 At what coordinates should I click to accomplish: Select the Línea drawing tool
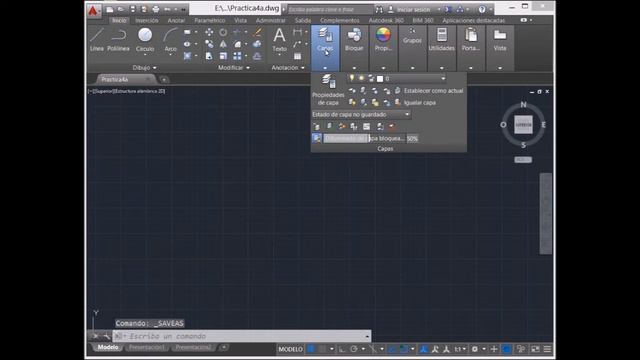click(x=96, y=40)
